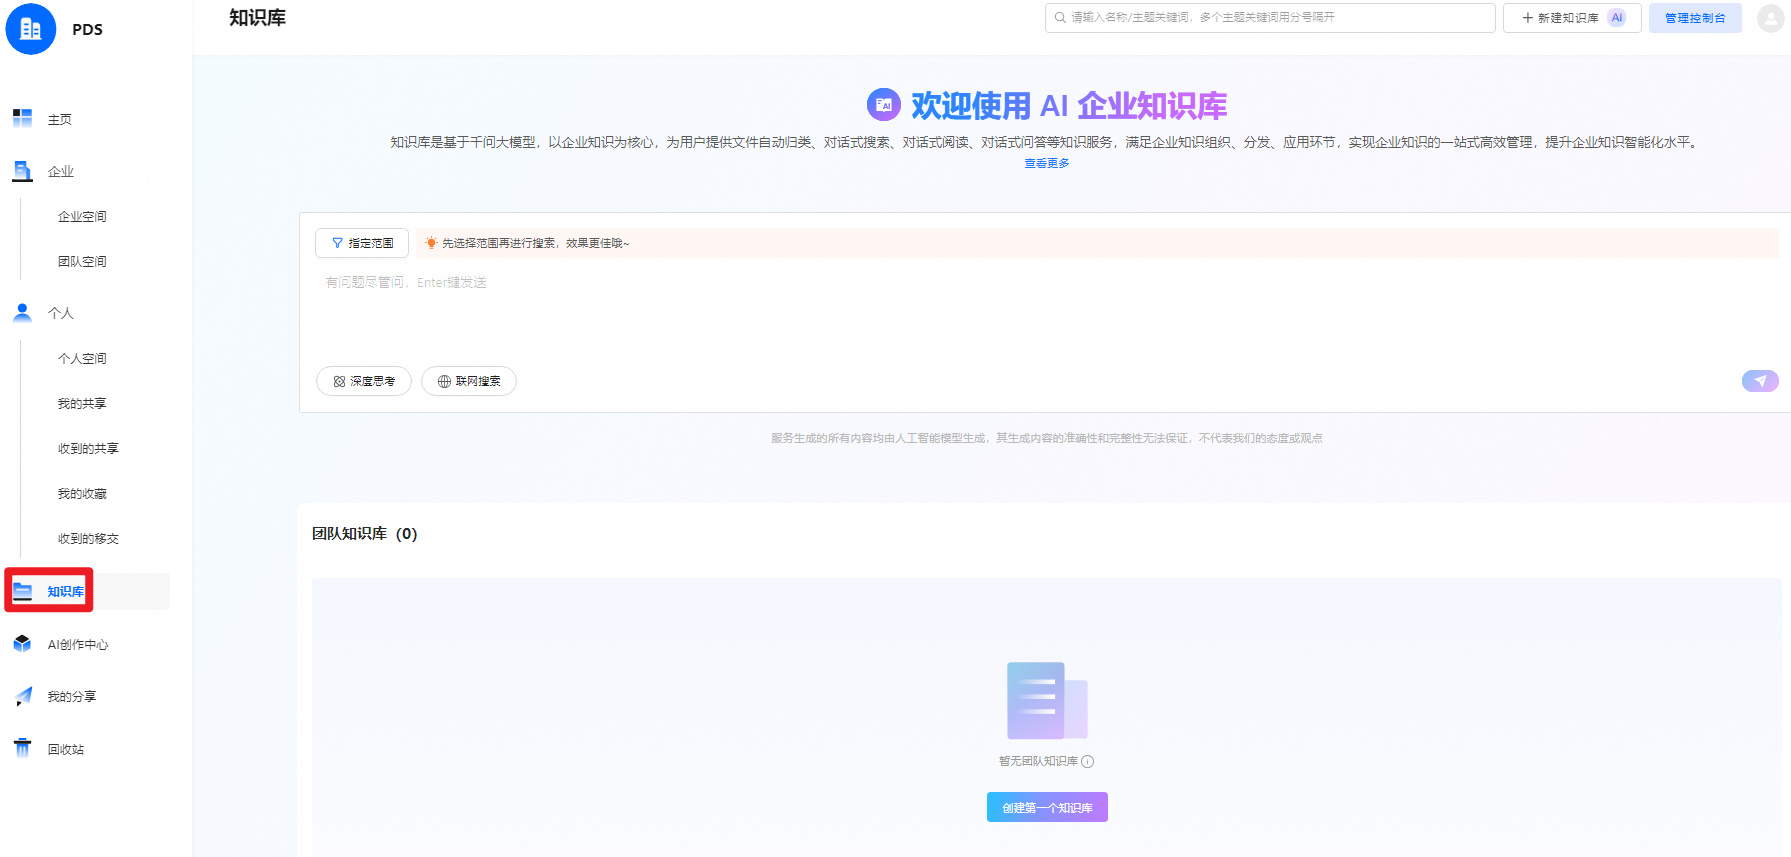
Task: Toggle 深度思考 deep thinking mode
Action: point(364,381)
